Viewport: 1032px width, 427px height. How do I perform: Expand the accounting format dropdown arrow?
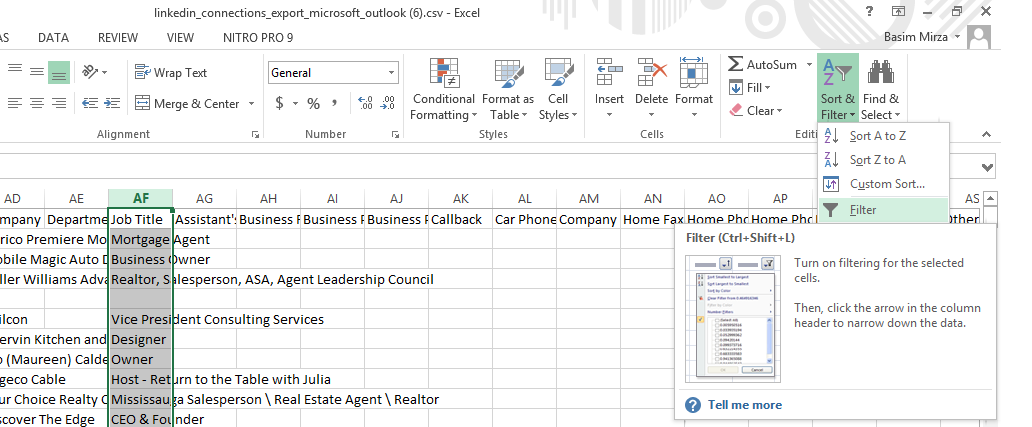click(296, 103)
